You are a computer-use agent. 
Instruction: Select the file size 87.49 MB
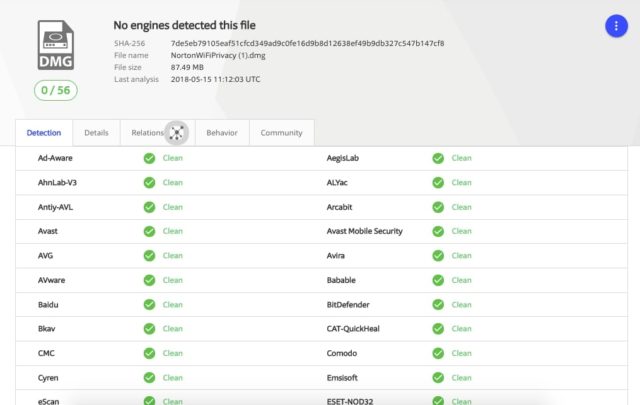[x=187, y=67]
